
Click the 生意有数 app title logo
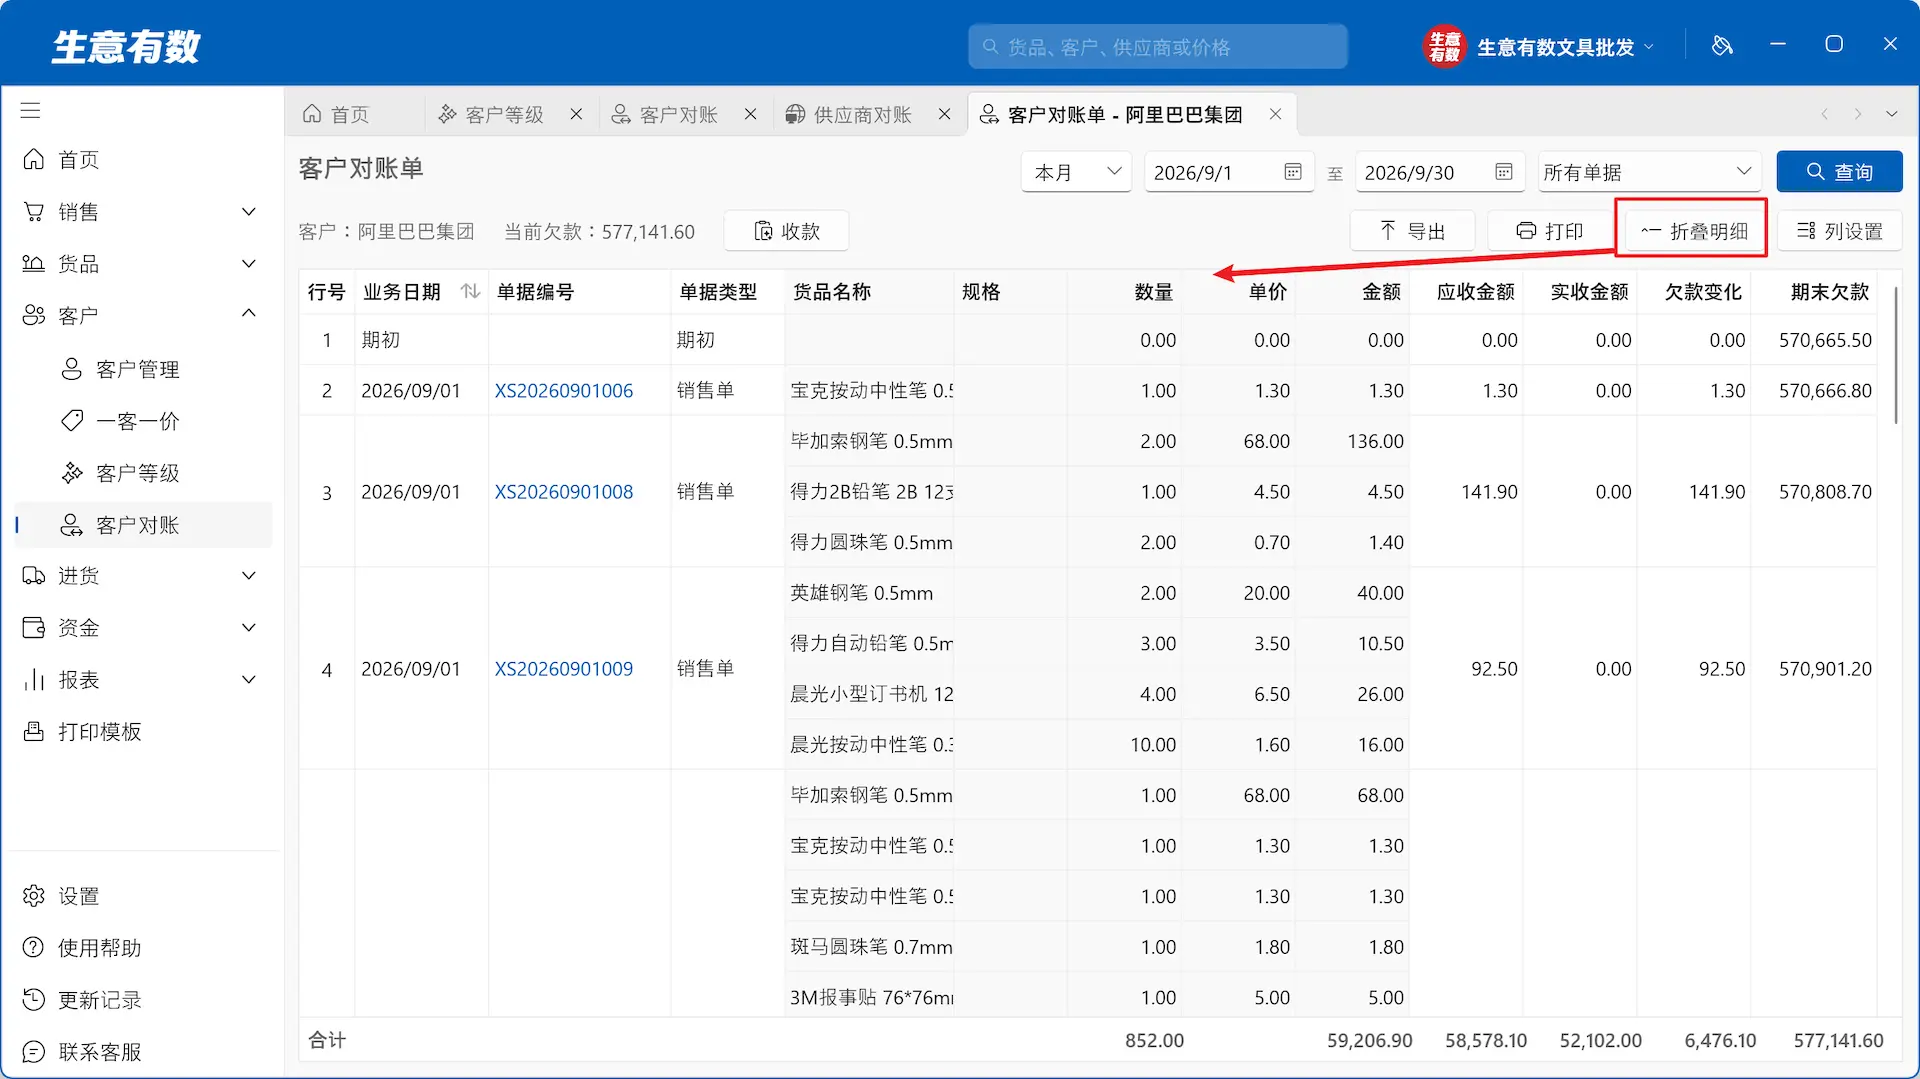[x=126, y=46]
